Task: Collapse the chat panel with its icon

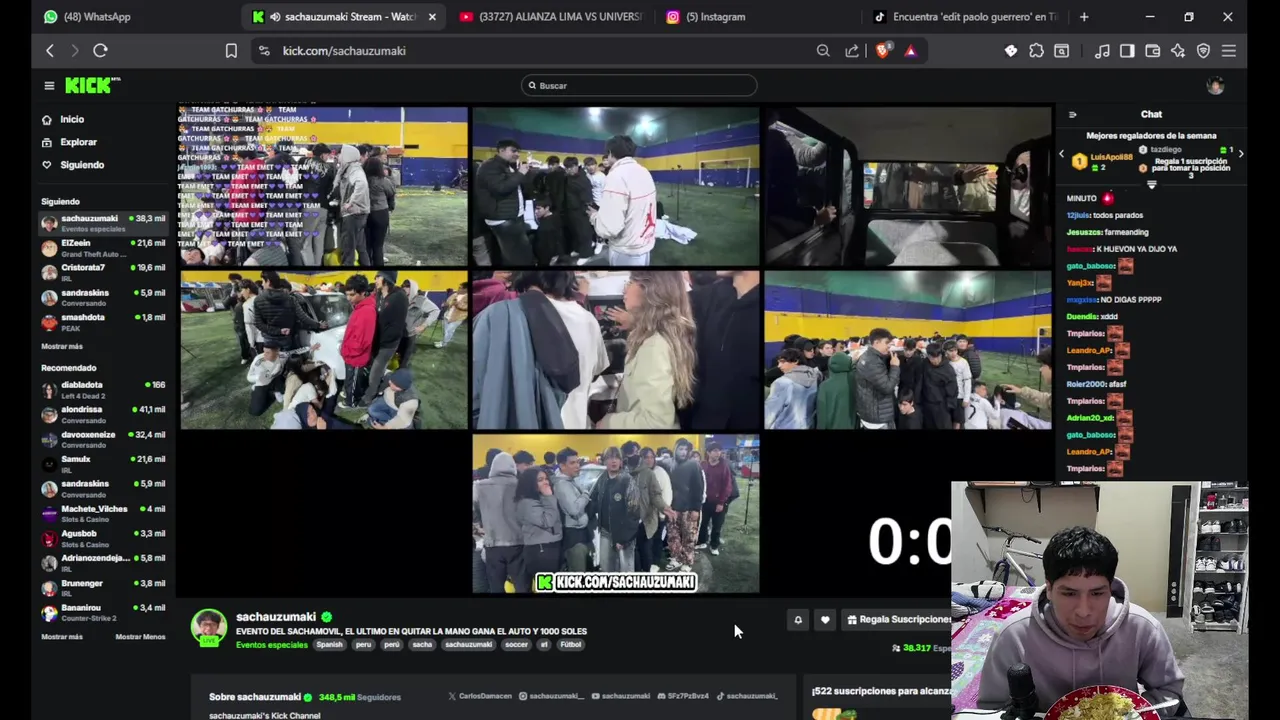Action: tap(1072, 114)
